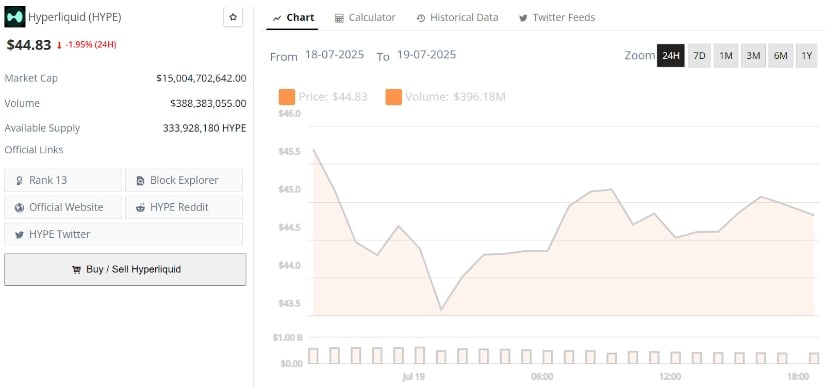Click the Available Supply value 333,928,180 HYPE
The image size is (825, 387).
click(x=205, y=128)
